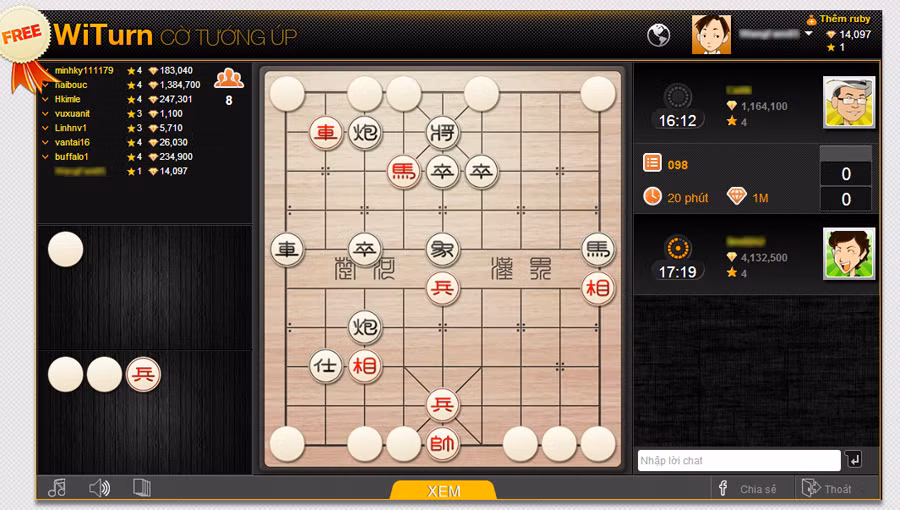Click the Thoát exit button
Screen dimensions: 900x510
coord(827,488)
